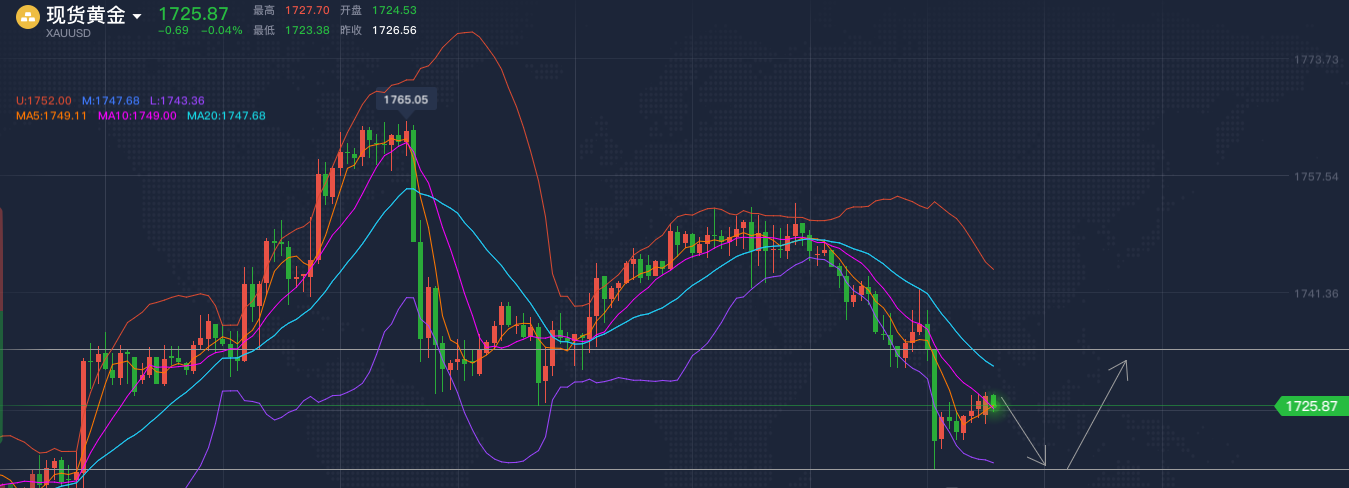Open the 现货黄金 instrument dropdown arrow
1349x488 pixels.
tap(137, 17)
